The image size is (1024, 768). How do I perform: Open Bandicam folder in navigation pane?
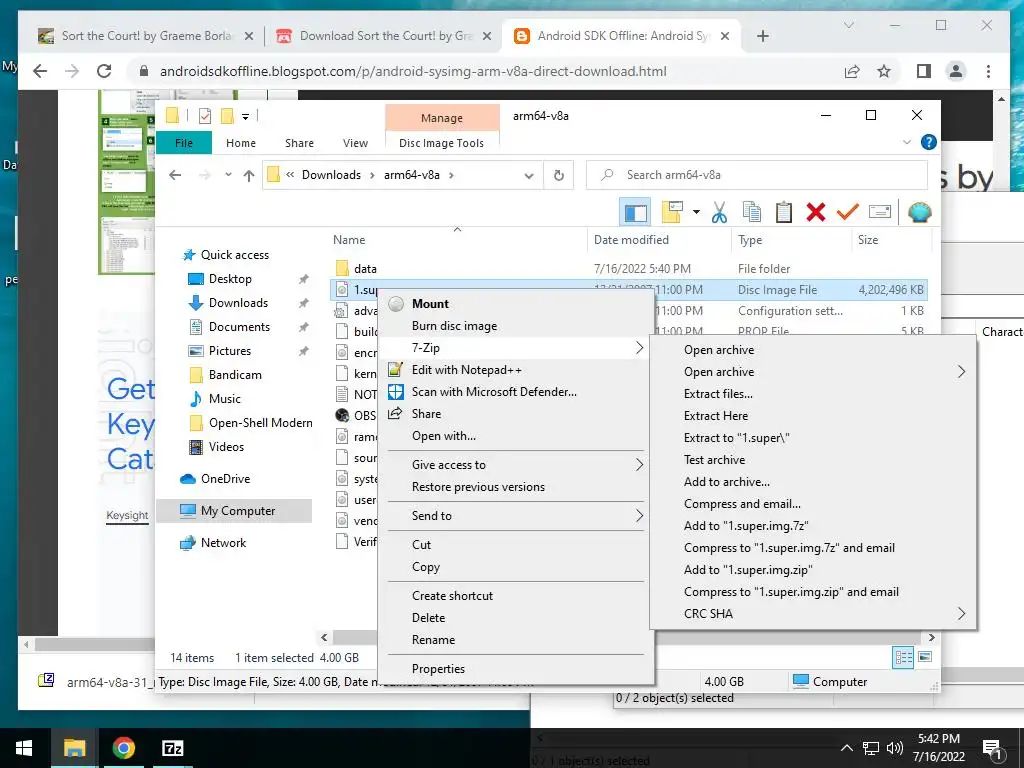click(235, 375)
